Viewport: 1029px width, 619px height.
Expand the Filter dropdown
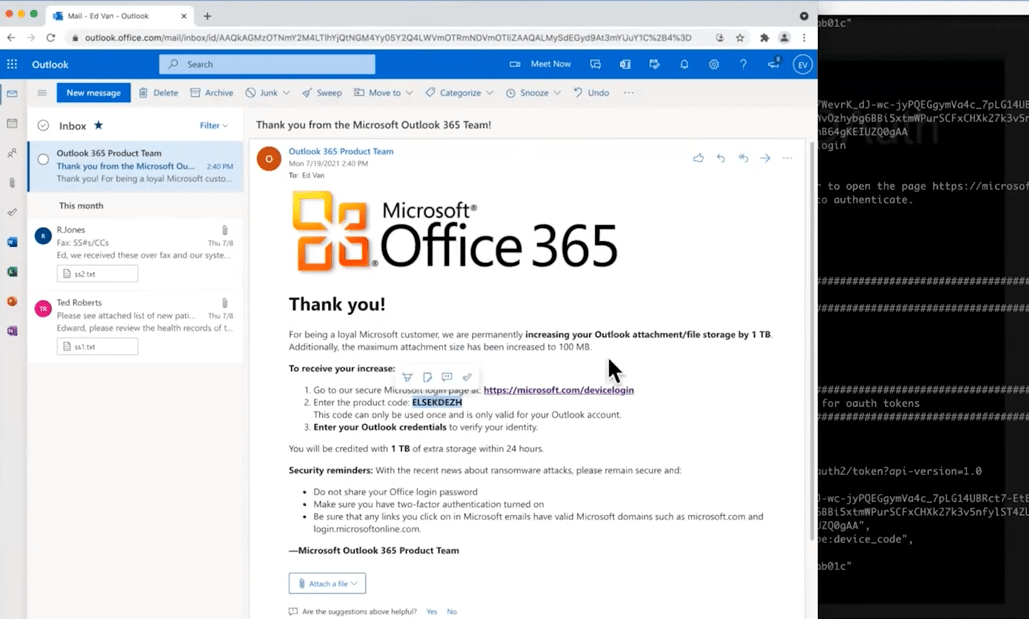pos(214,125)
